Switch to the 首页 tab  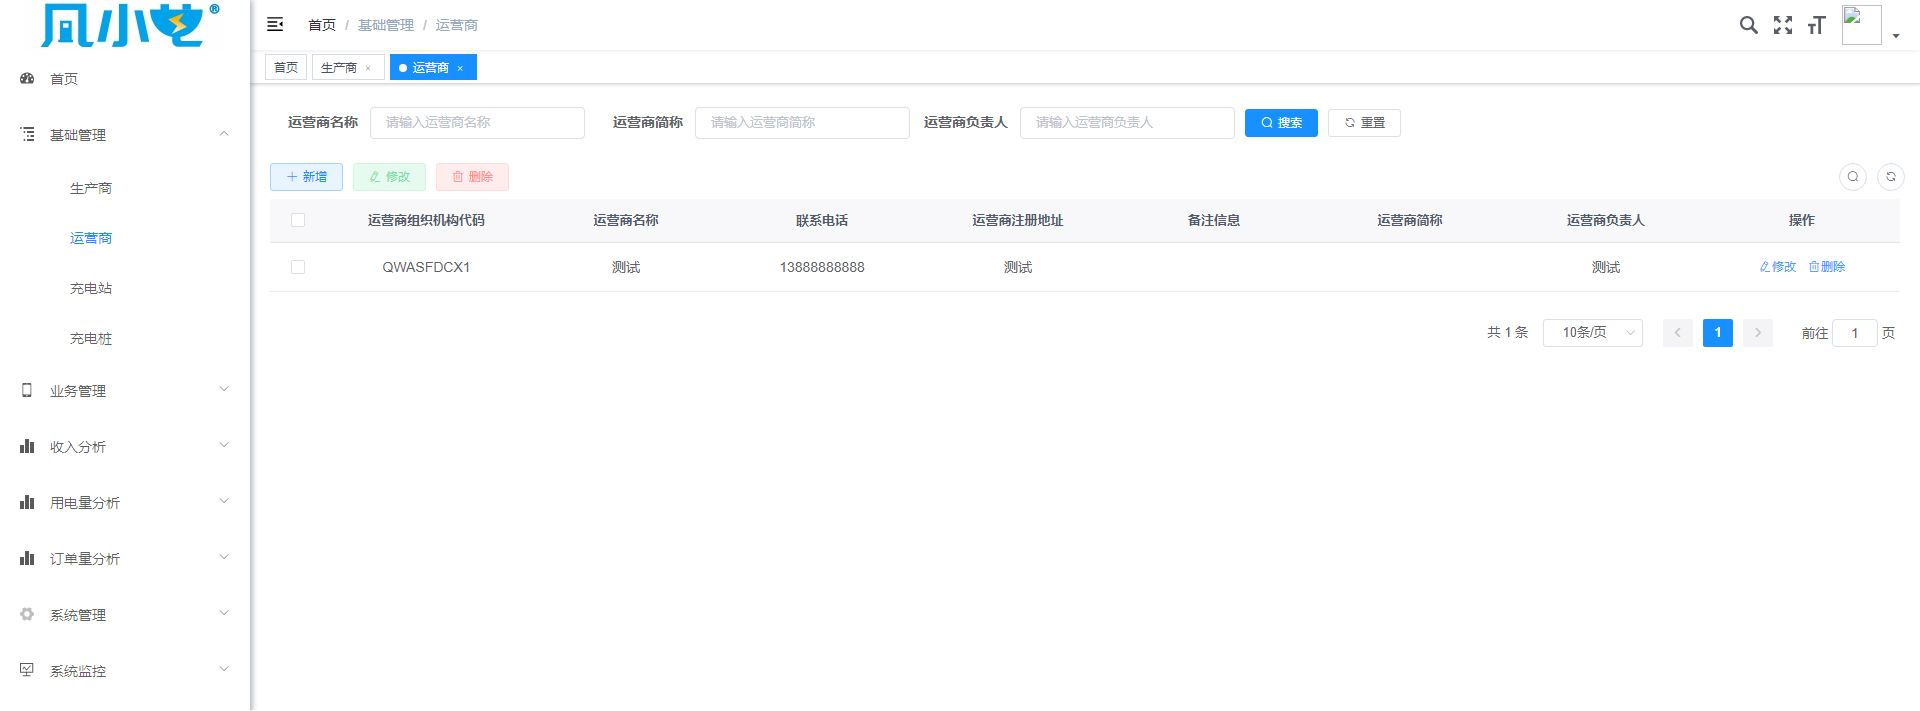(286, 67)
